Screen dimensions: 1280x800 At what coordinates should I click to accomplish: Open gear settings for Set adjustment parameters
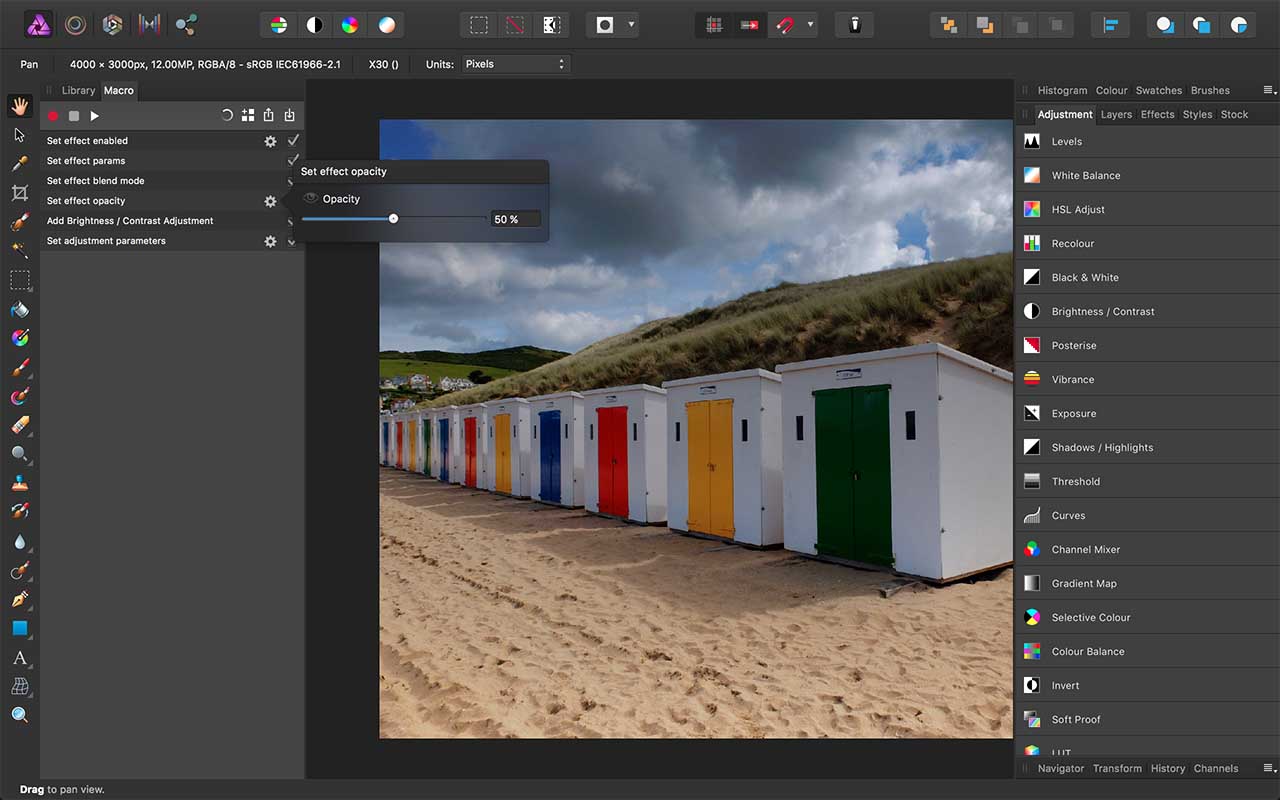click(270, 241)
